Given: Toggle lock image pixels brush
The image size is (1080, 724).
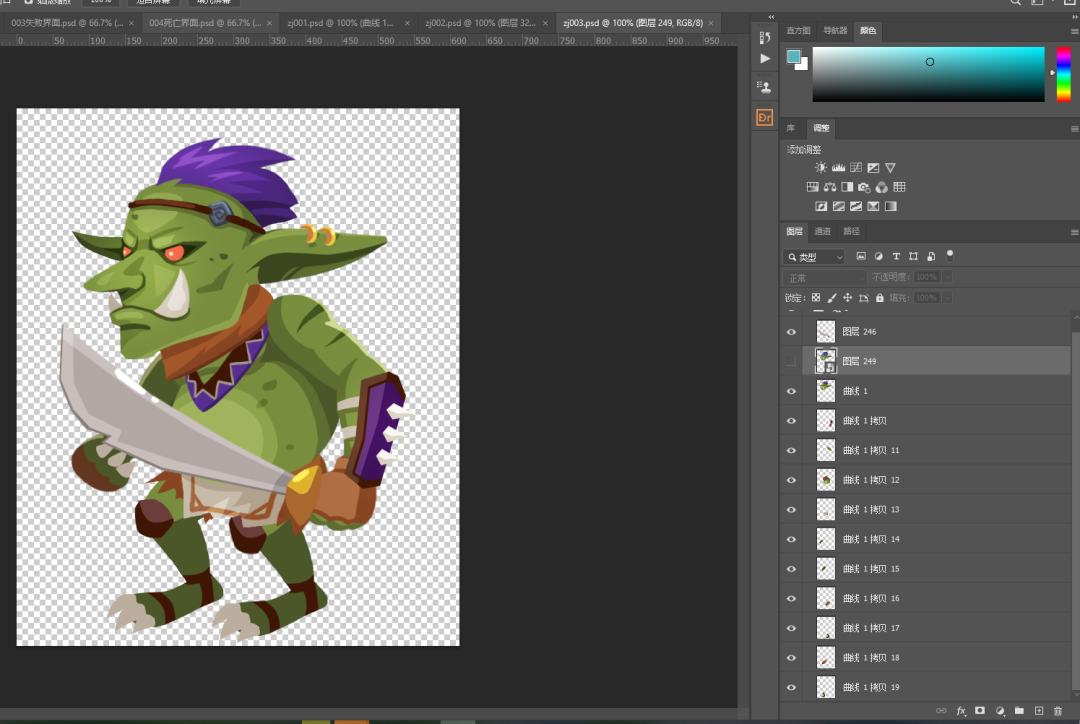Looking at the screenshot, I should (x=832, y=298).
